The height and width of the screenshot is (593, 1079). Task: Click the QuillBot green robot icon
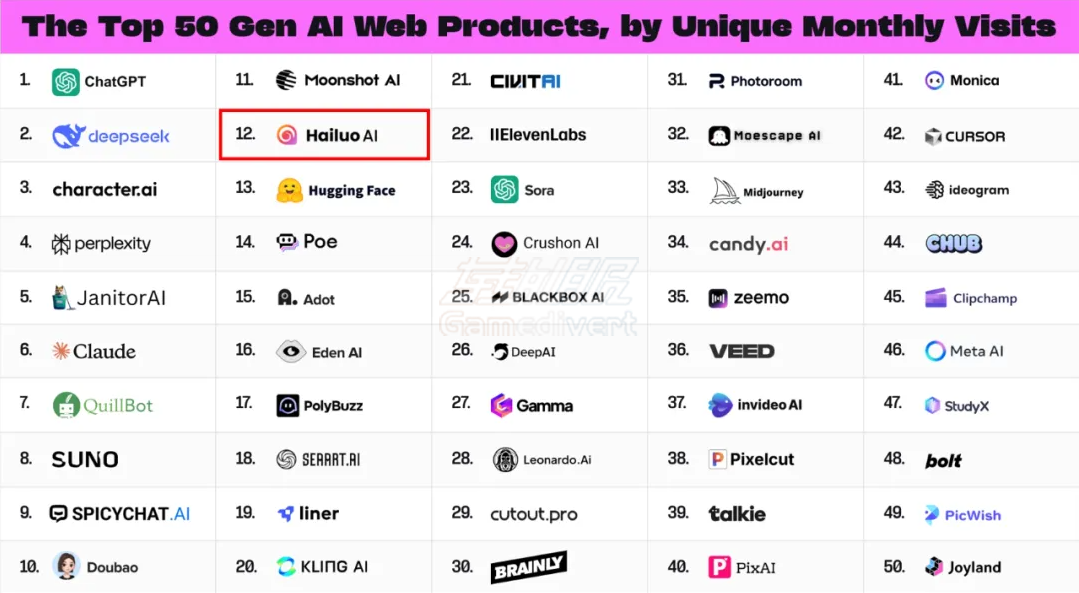tap(66, 405)
